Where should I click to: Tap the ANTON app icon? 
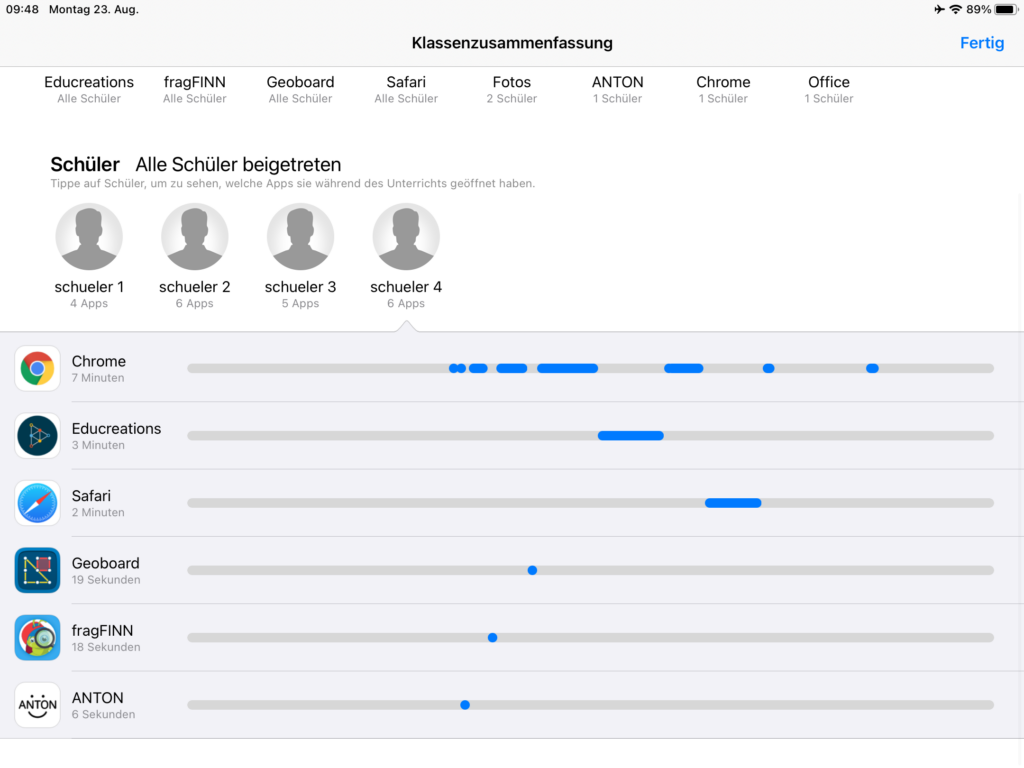pyautogui.click(x=38, y=704)
